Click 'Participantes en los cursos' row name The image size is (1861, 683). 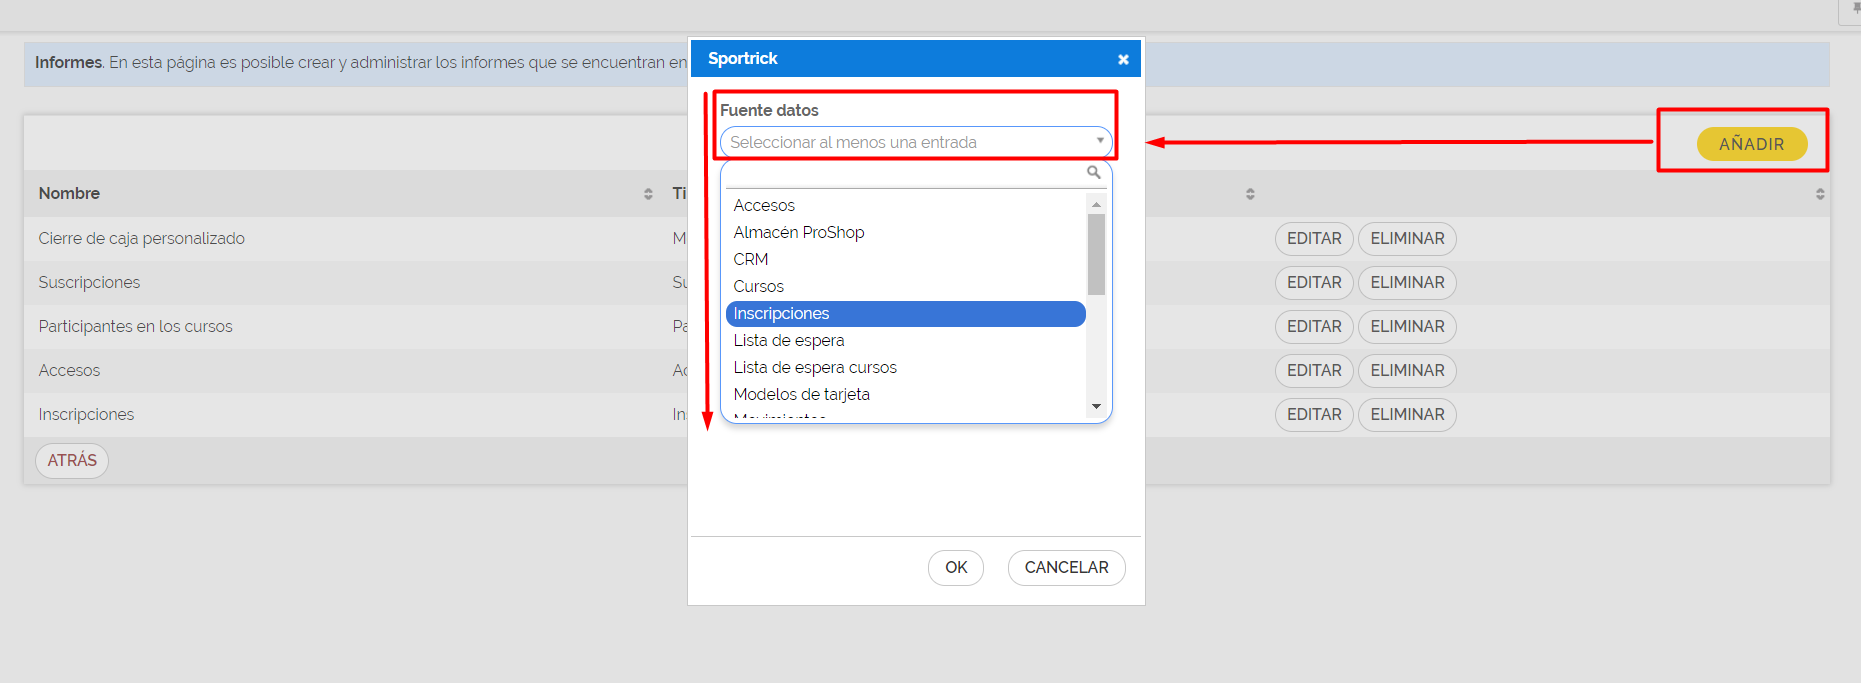pos(135,326)
